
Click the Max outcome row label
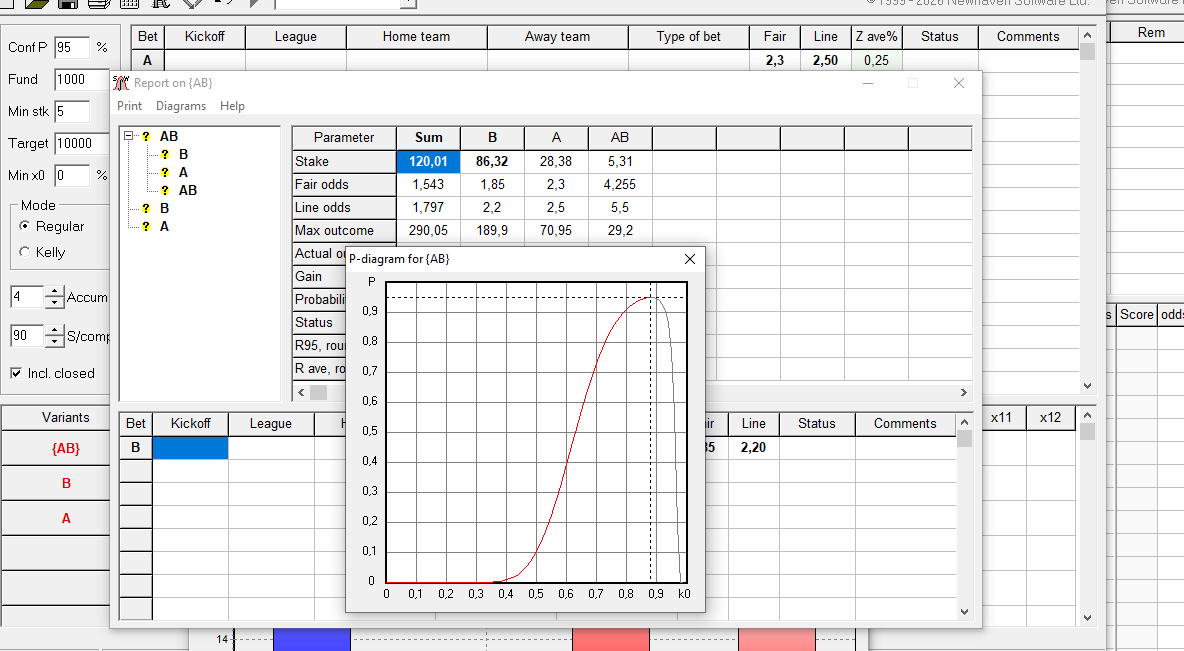point(344,230)
